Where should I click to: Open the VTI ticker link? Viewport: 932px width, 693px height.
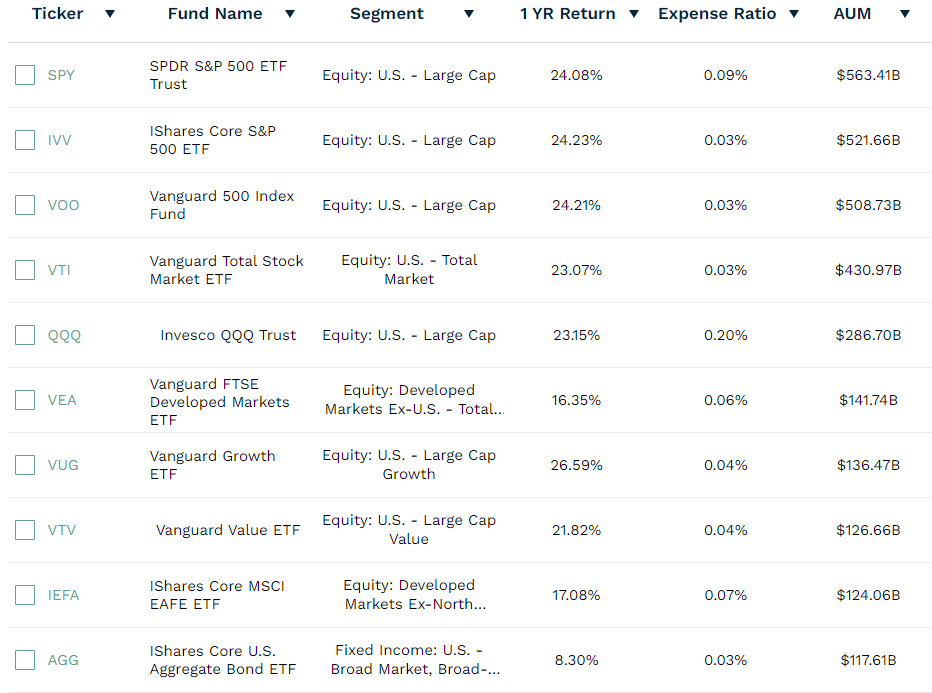59,270
